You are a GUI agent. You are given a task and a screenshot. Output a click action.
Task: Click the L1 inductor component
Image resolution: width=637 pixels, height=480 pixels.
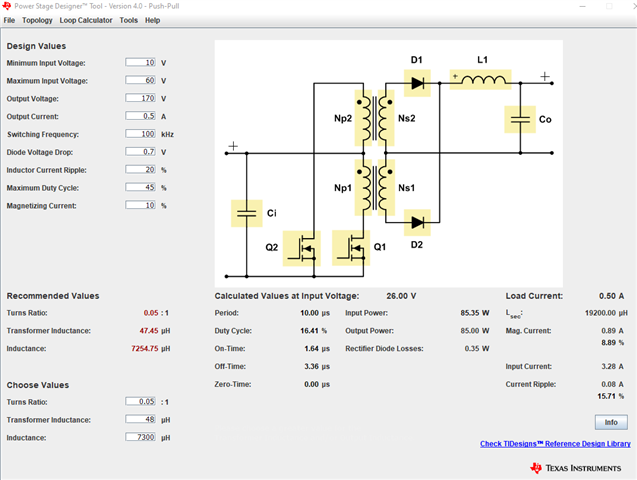tap(481, 80)
